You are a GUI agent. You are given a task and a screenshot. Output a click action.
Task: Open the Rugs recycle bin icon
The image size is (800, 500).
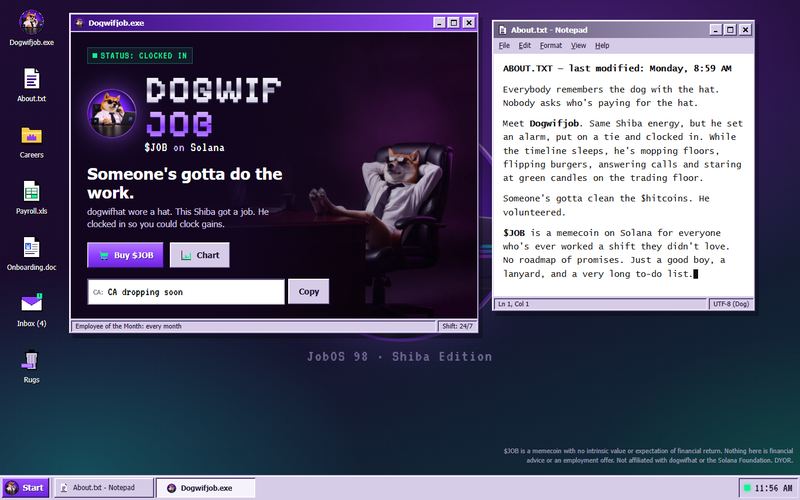point(31,366)
